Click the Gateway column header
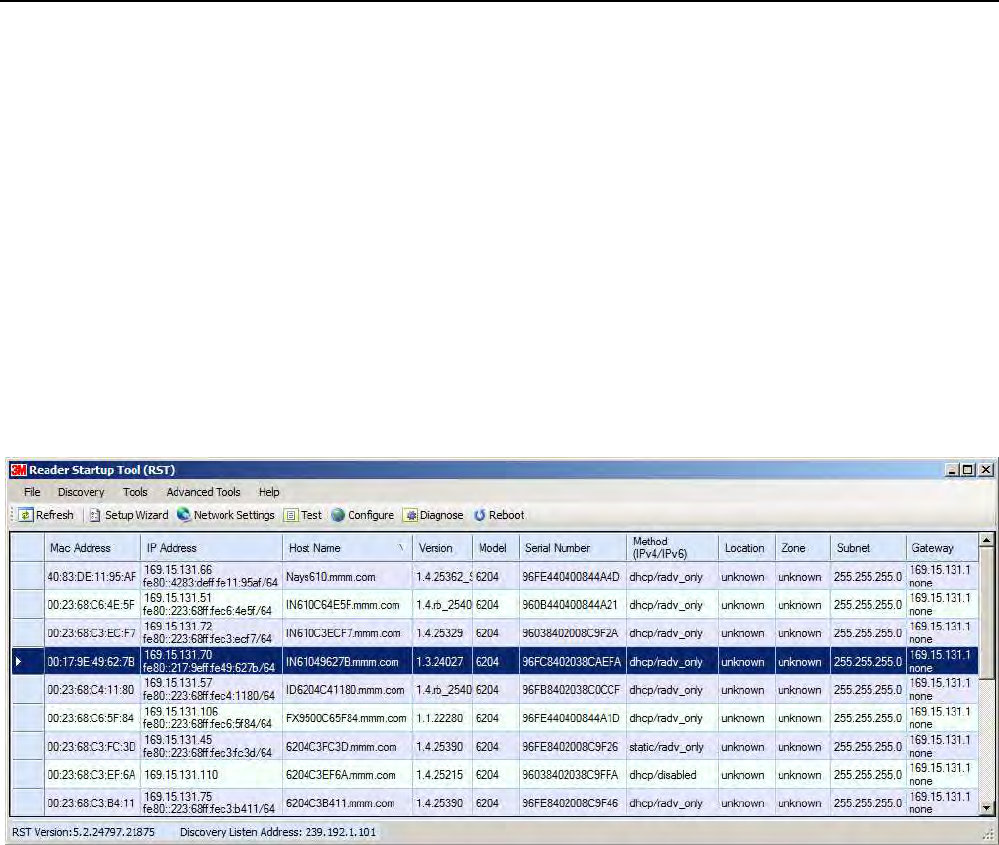 point(942,547)
